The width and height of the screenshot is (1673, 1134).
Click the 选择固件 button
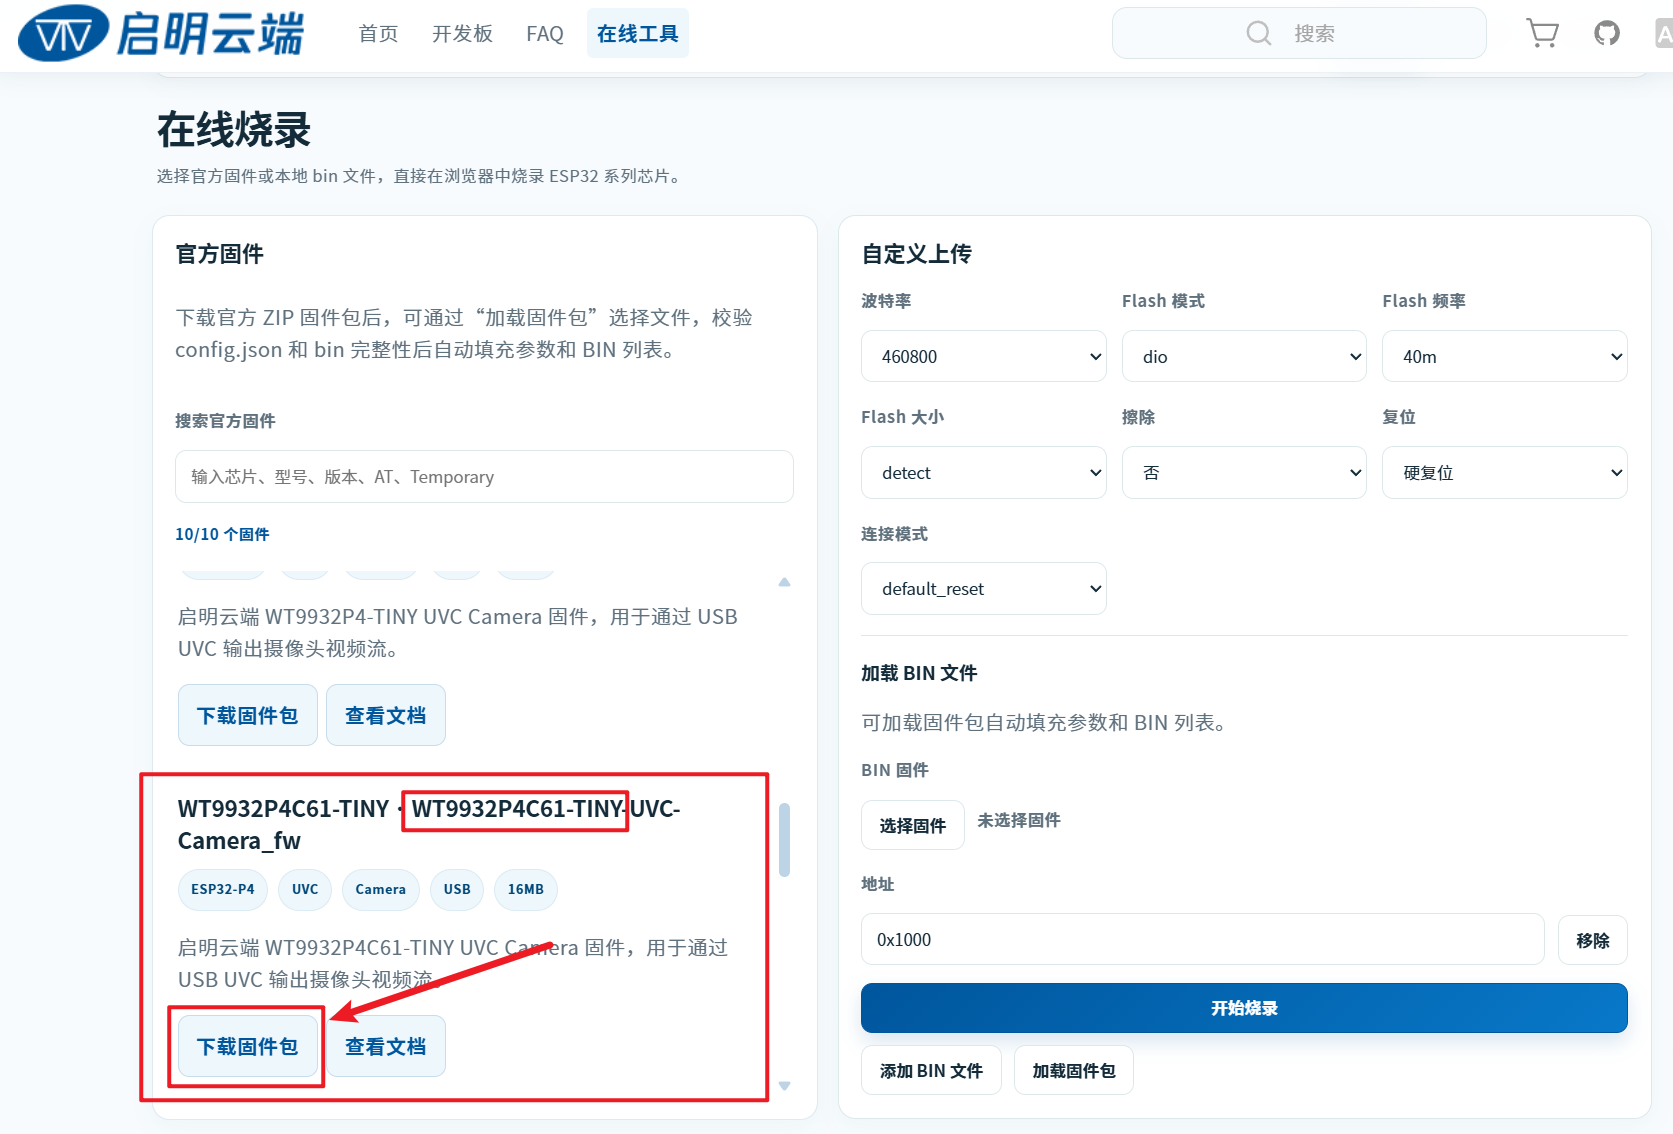point(913,825)
